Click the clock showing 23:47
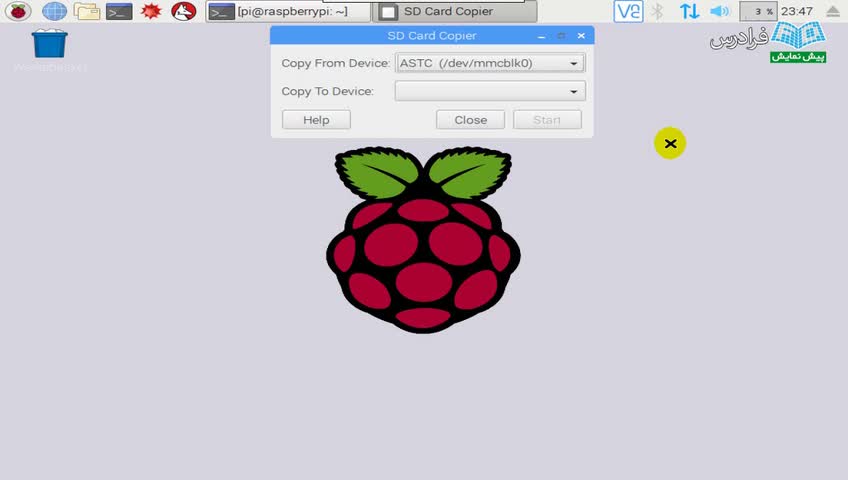848x480 pixels. click(x=797, y=11)
